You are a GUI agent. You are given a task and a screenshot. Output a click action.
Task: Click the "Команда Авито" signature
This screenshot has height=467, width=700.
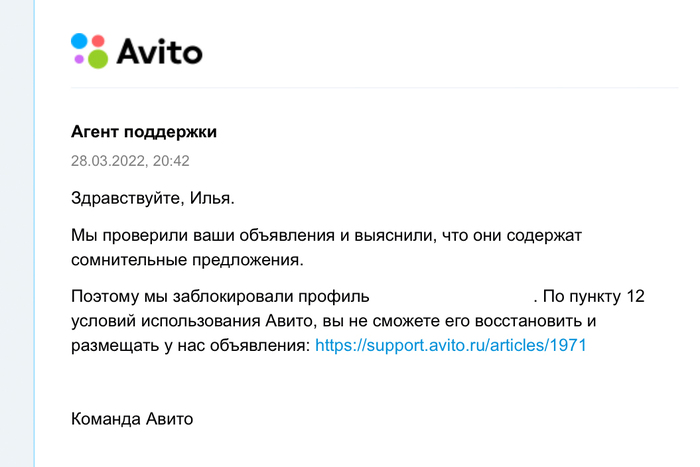click(x=132, y=418)
